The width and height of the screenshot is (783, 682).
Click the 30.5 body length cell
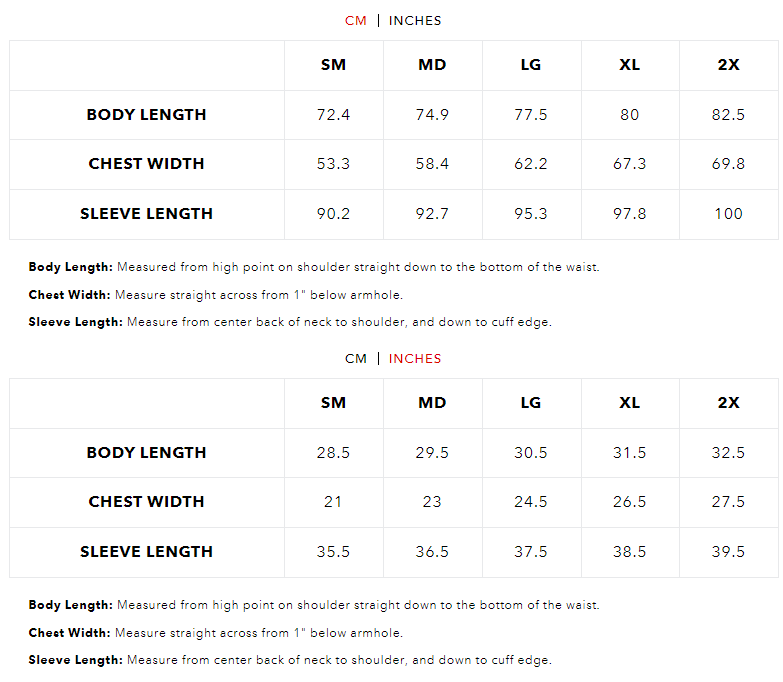[x=531, y=453]
